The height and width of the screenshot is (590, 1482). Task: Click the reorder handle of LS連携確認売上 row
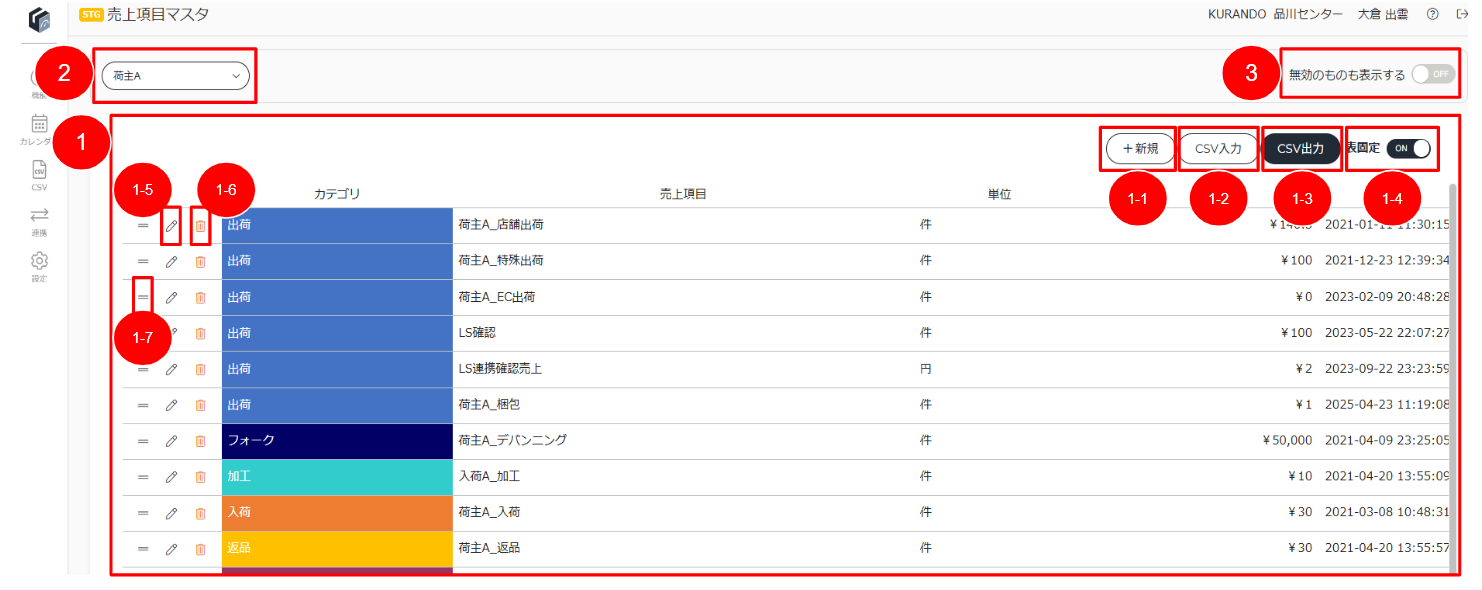point(143,370)
